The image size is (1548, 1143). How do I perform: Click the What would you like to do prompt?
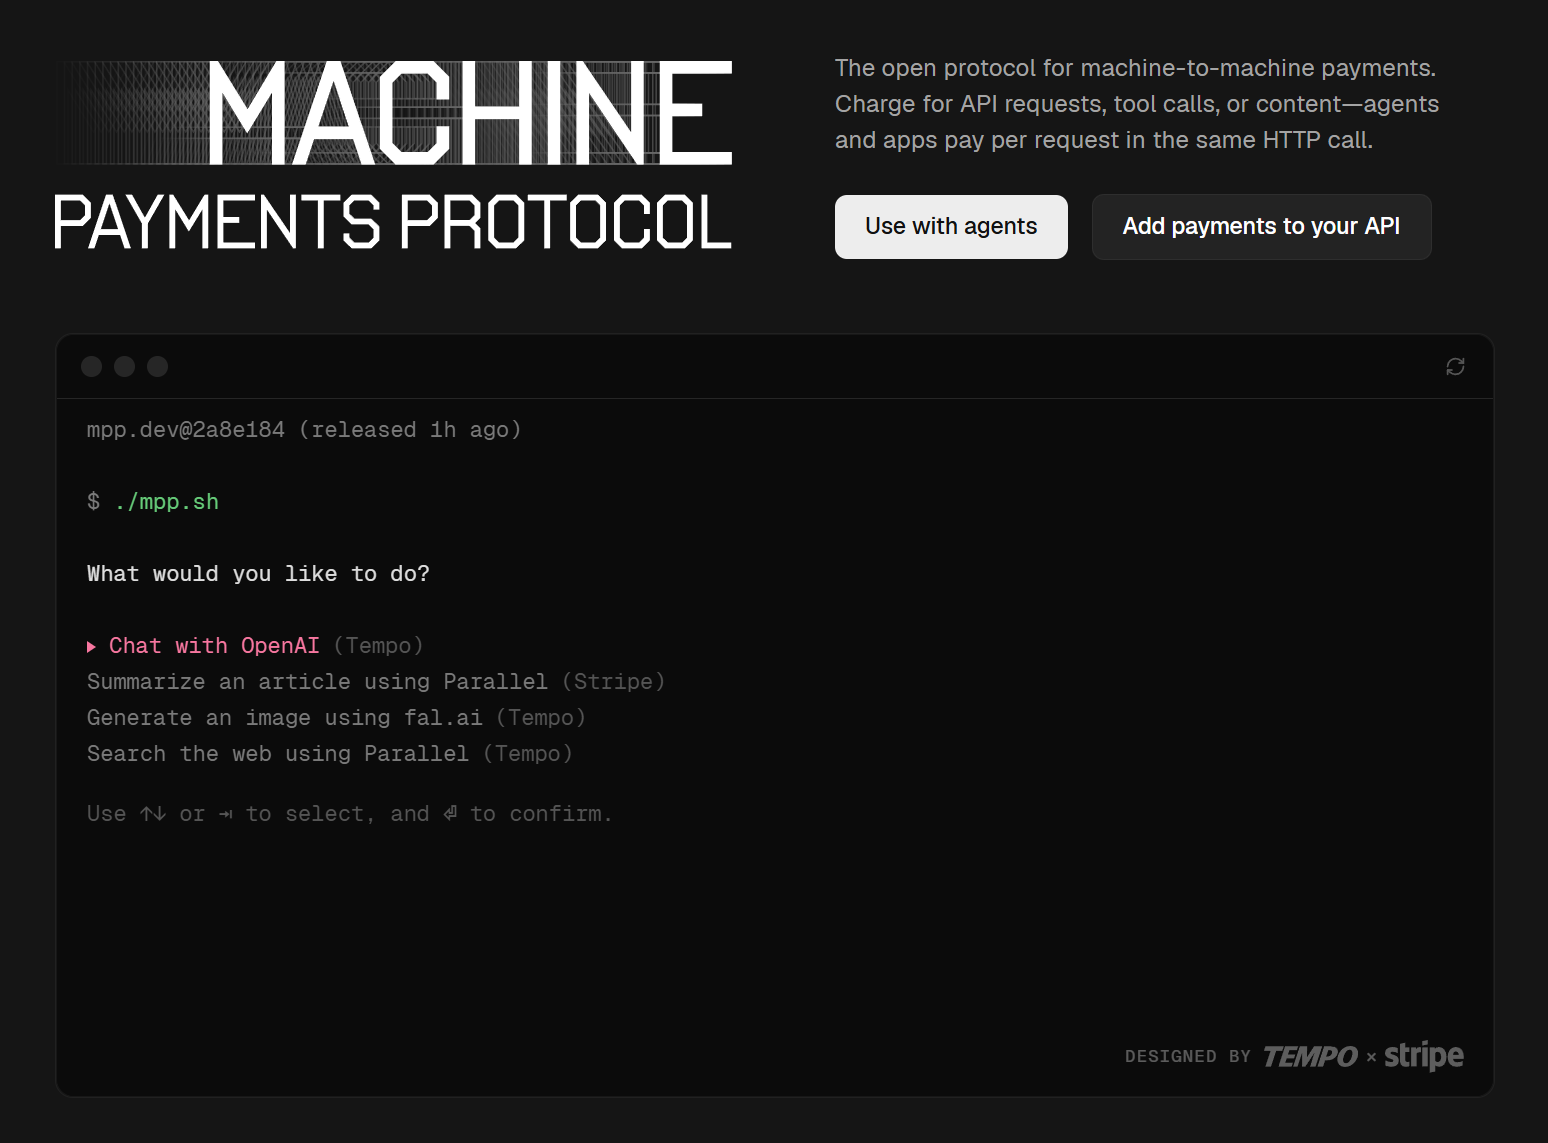tap(258, 573)
